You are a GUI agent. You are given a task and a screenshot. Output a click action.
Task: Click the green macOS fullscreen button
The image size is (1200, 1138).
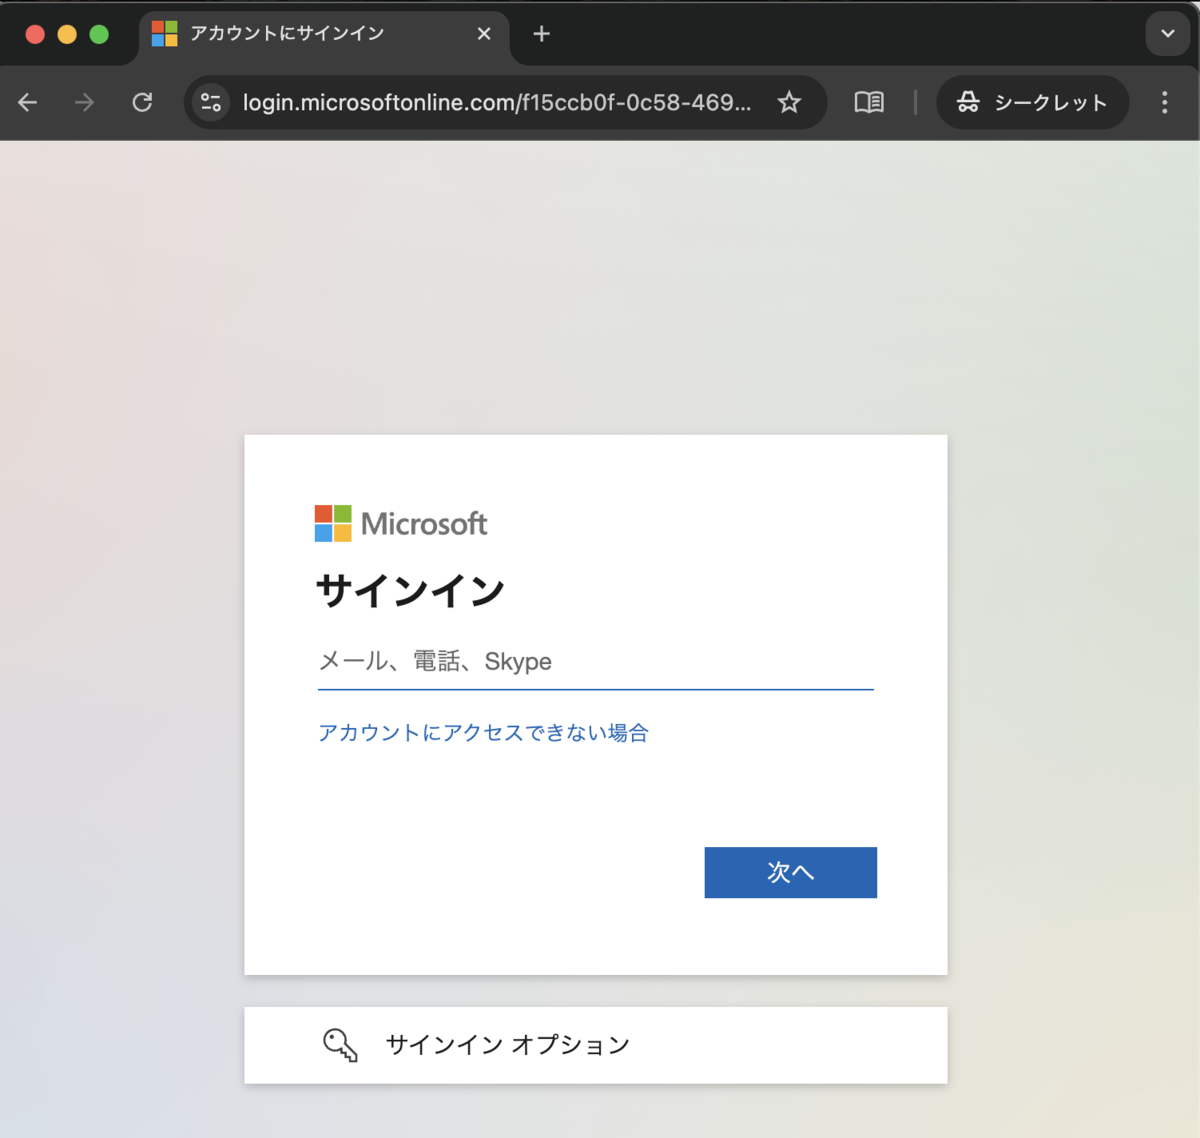click(99, 34)
